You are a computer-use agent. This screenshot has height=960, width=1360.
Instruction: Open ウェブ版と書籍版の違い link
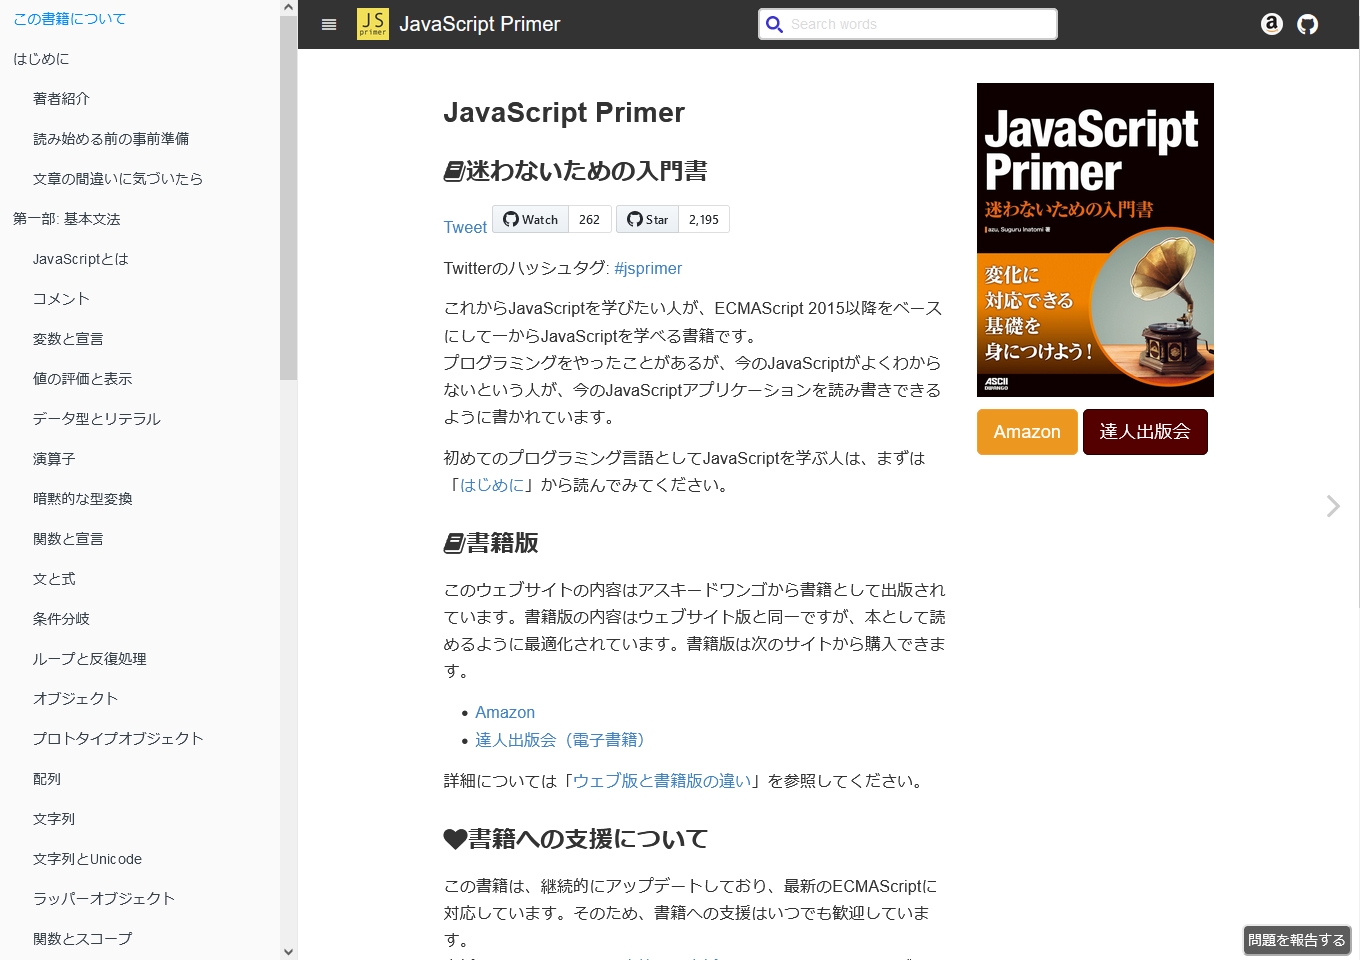point(662,781)
